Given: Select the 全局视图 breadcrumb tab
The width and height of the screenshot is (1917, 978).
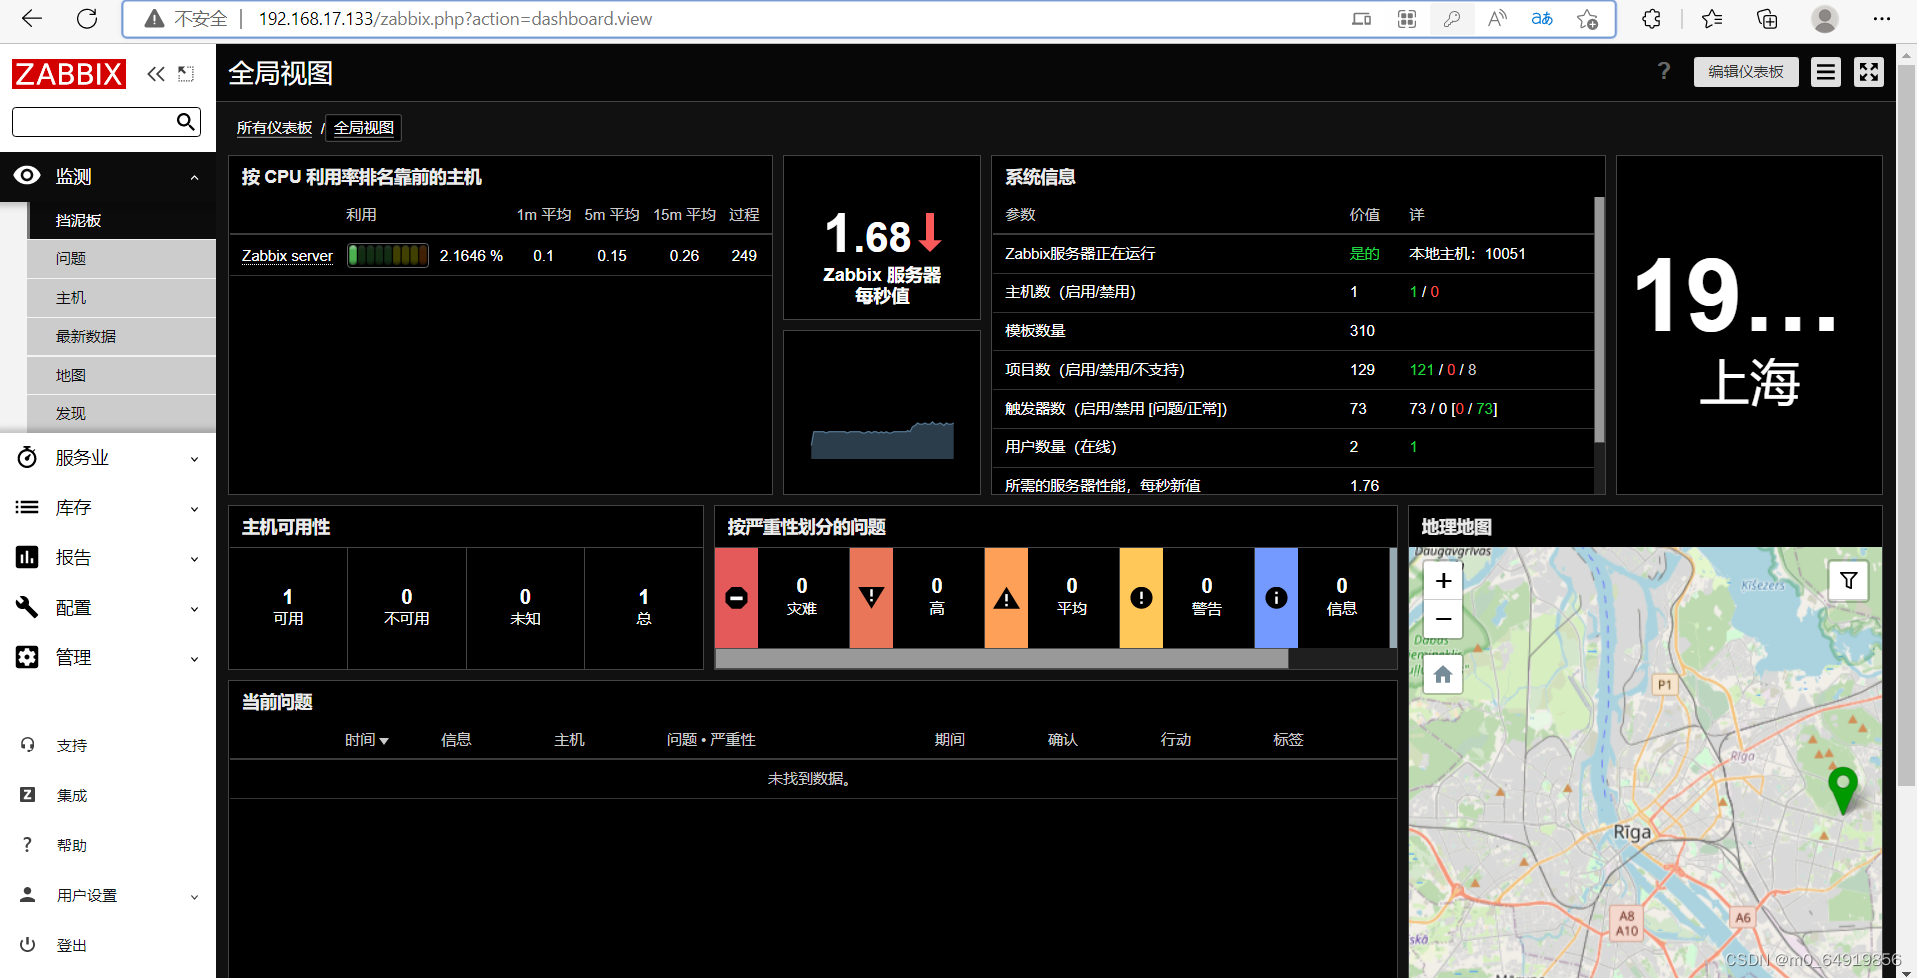Looking at the screenshot, I should 363,128.
